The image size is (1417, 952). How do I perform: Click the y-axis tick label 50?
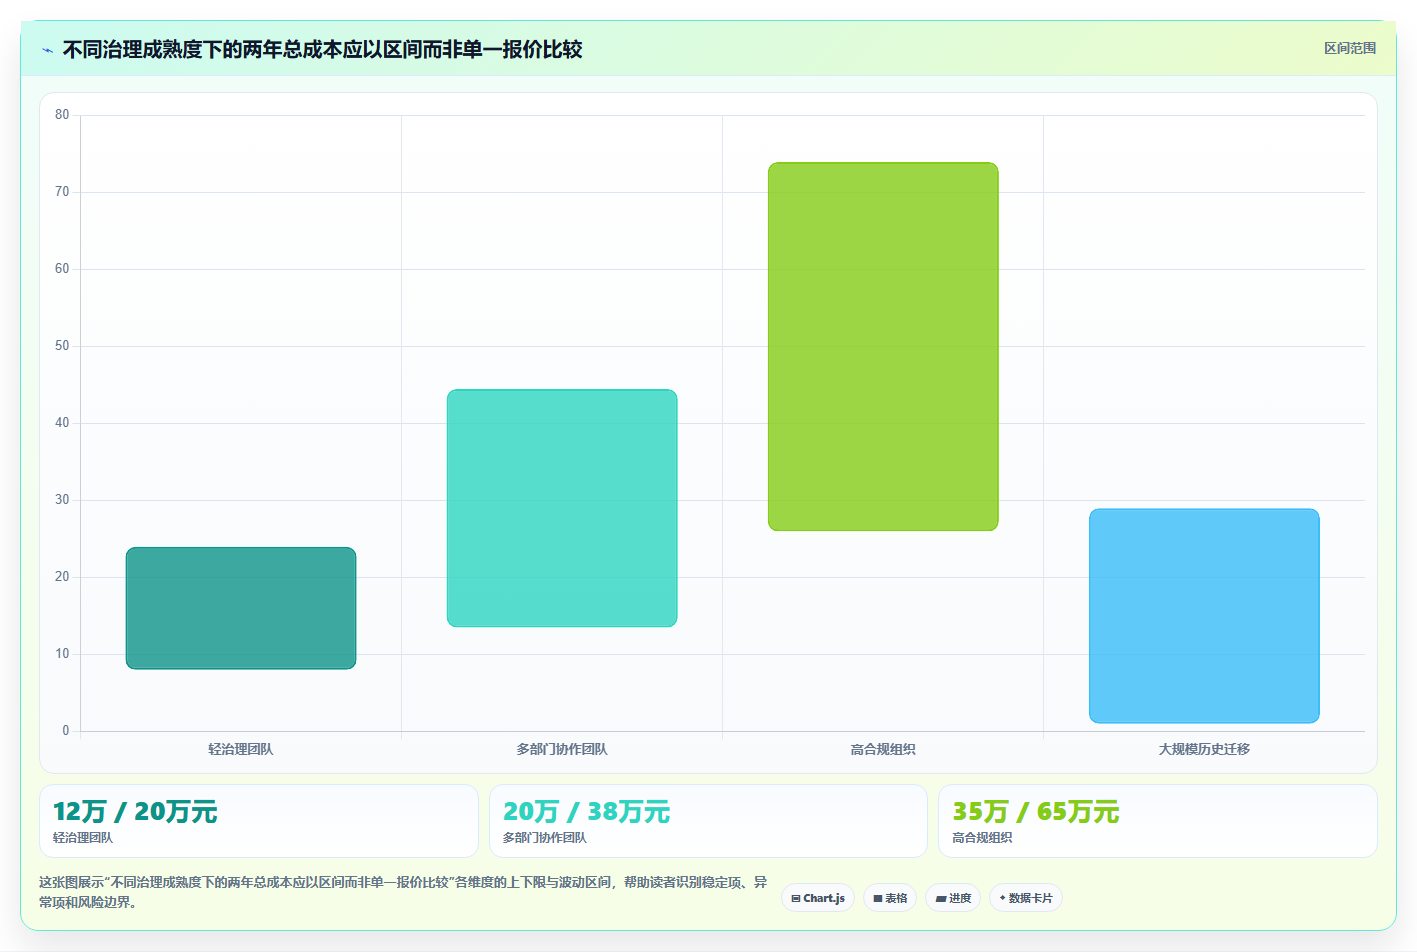point(62,346)
